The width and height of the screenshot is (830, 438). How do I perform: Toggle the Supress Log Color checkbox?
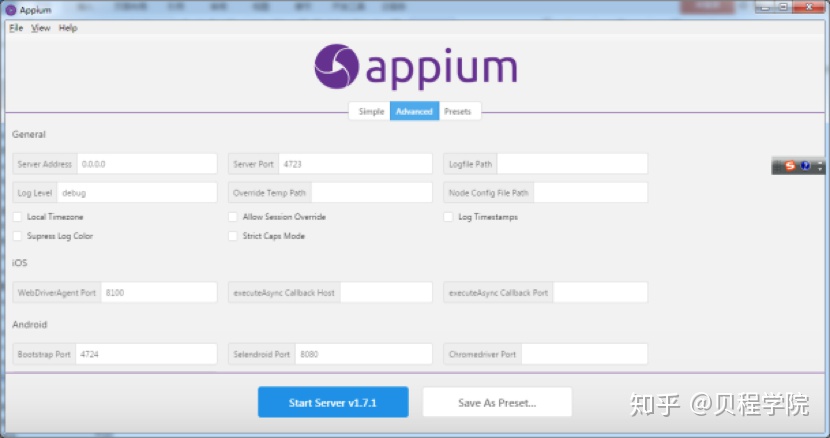17,236
